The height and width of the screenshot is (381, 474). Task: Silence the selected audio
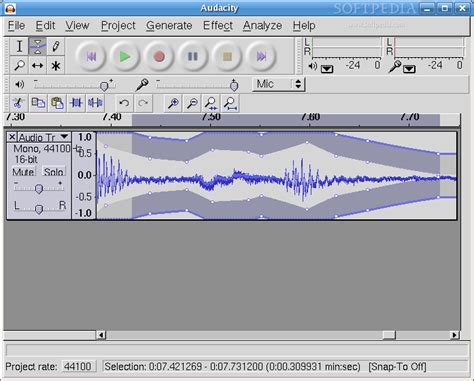[x=95, y=103]
